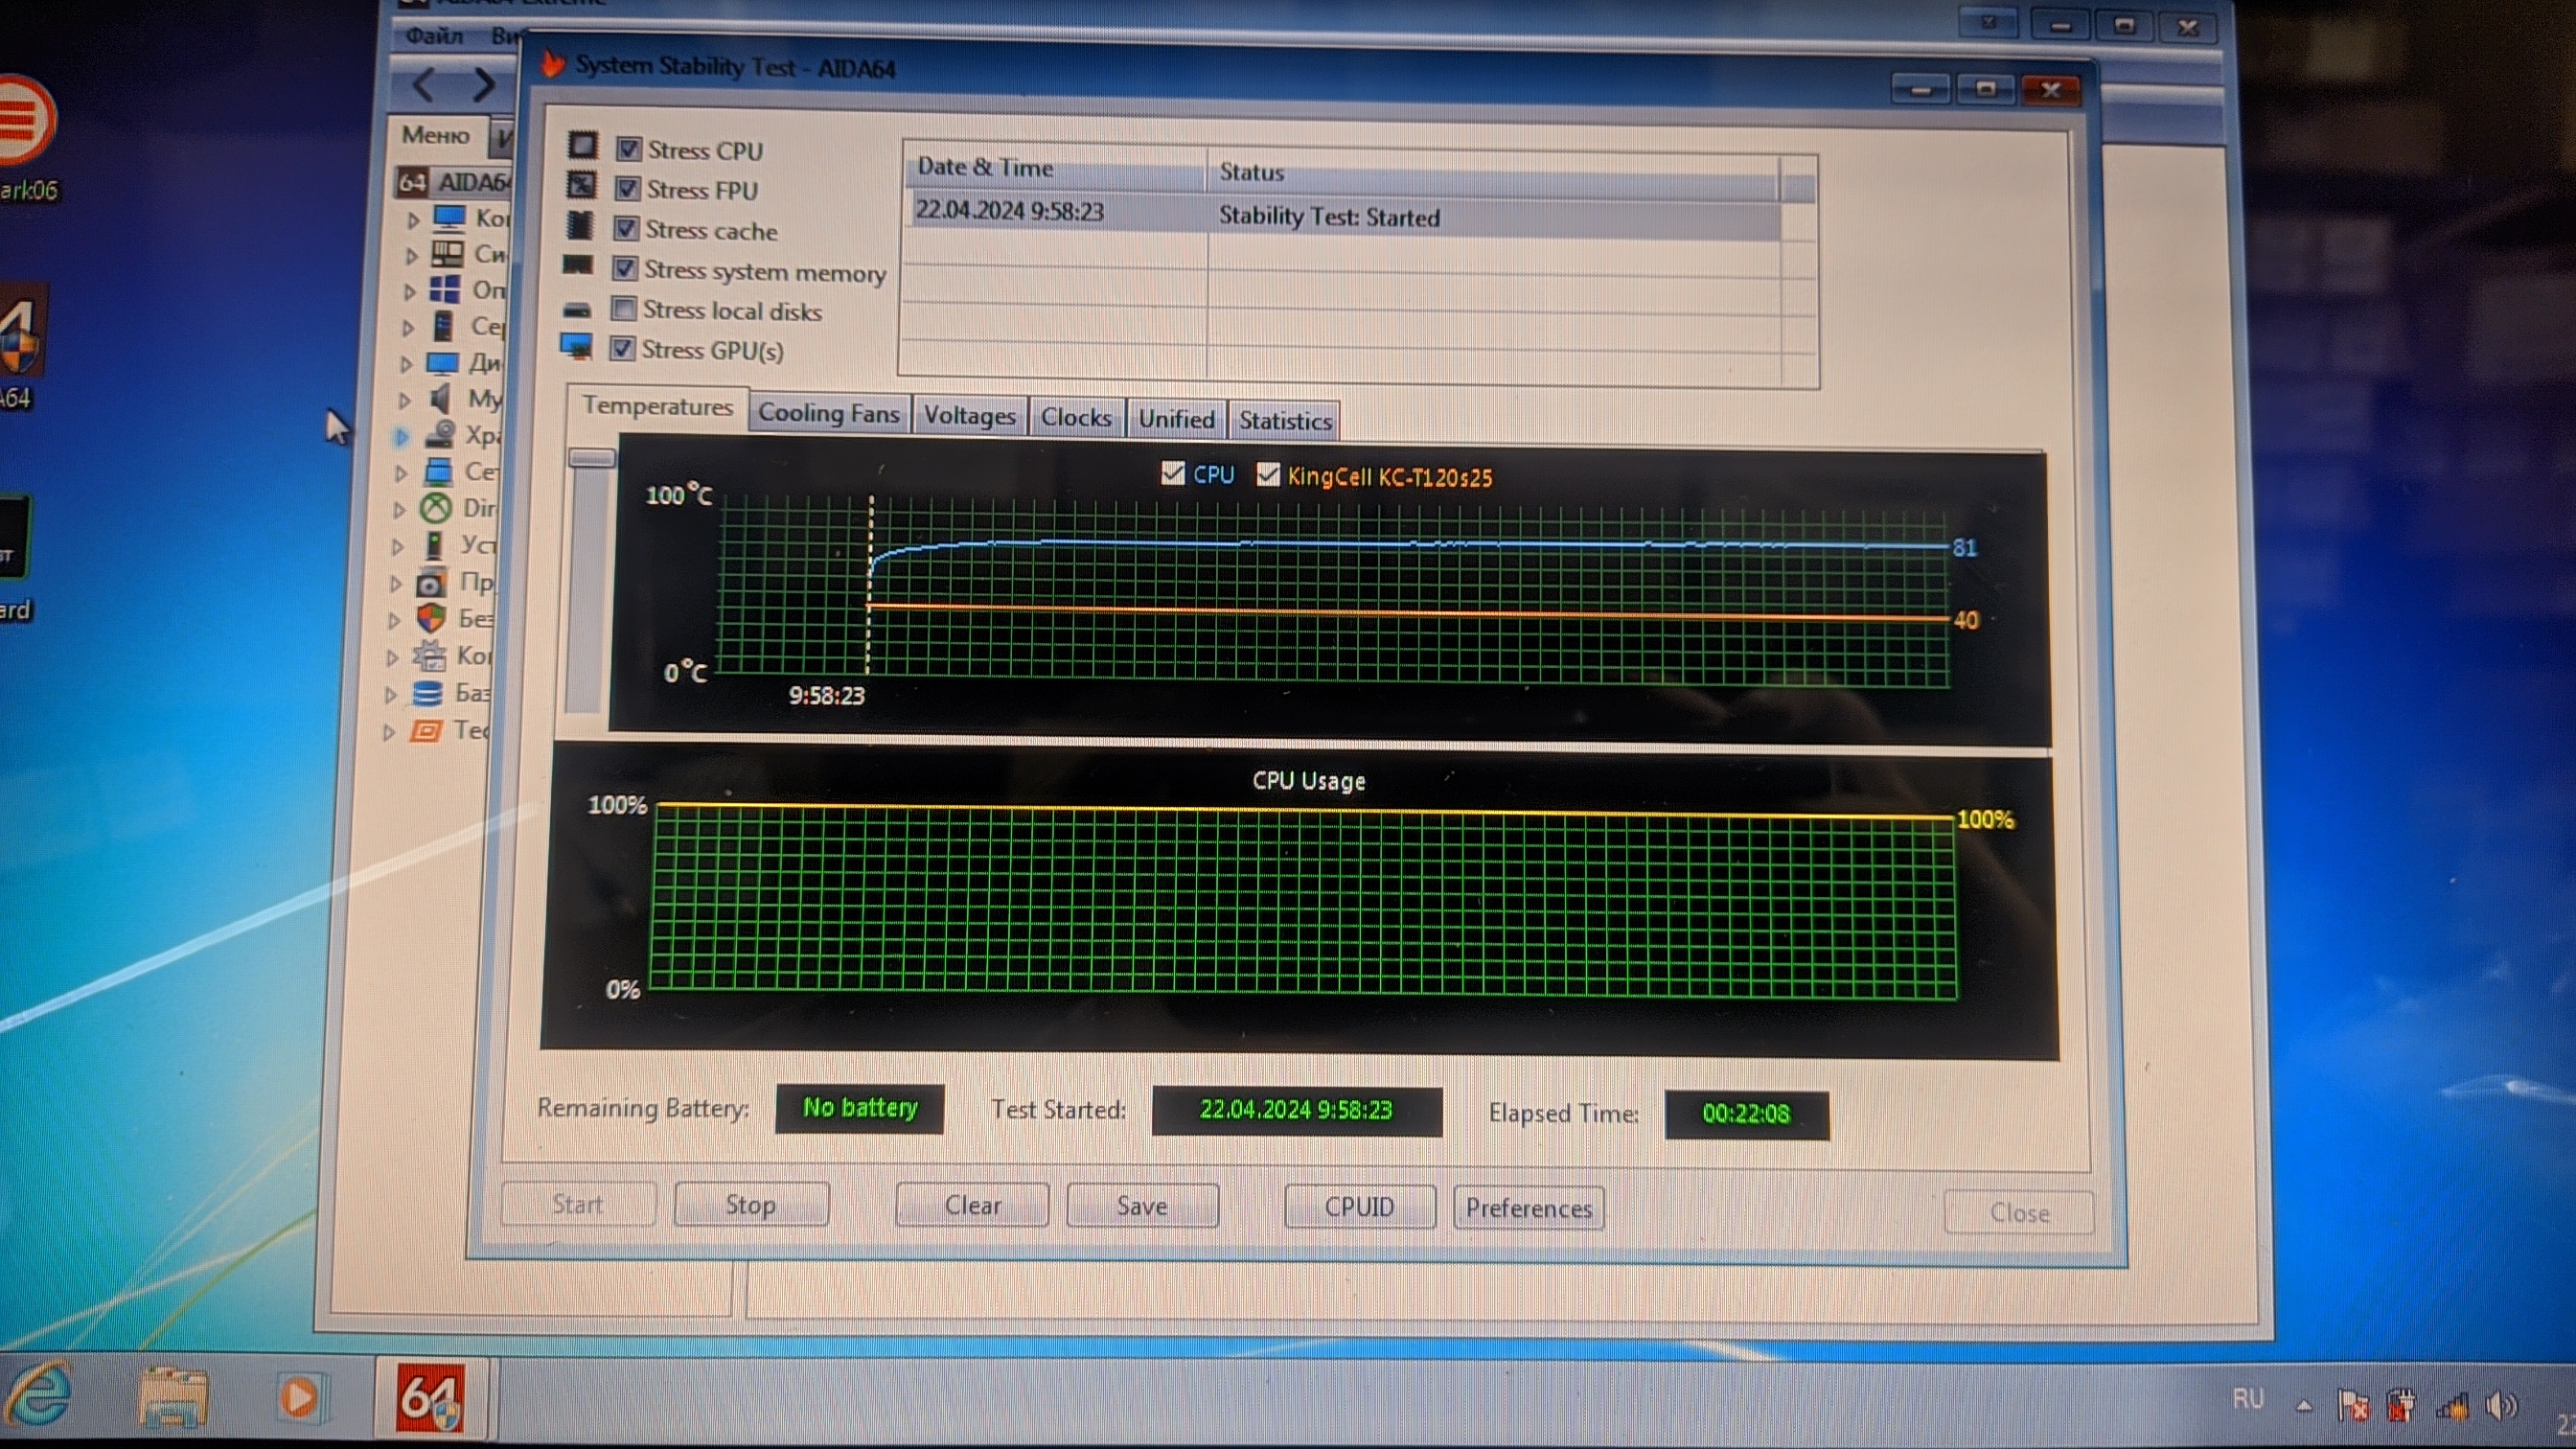Image resolution: width=2576 pixels, height=1449 pixels.
Task: Click the FPU icon beside Stress FPU
Action: pos(582,185)
